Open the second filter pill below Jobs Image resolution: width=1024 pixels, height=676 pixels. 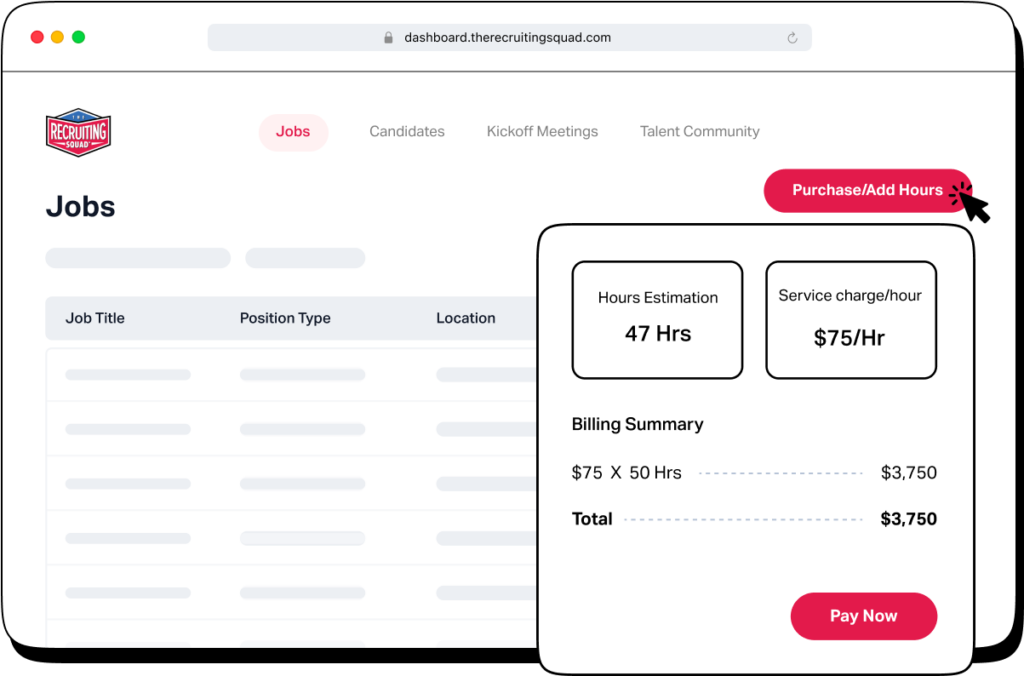[x=304, y=258]
